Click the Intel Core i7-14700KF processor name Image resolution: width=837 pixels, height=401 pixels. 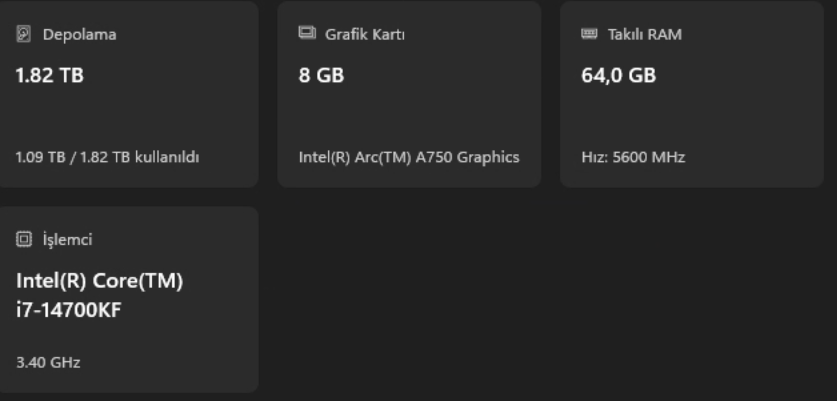pyautogui.click(x=100, y=295)
